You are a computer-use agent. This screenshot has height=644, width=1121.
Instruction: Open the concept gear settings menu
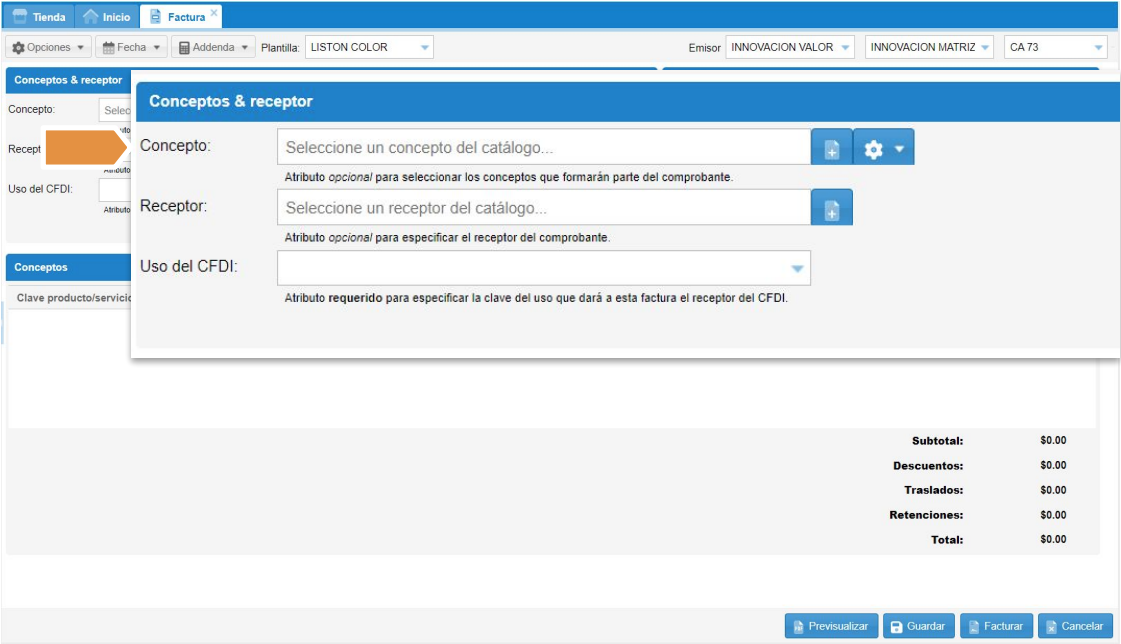point(884,148)
